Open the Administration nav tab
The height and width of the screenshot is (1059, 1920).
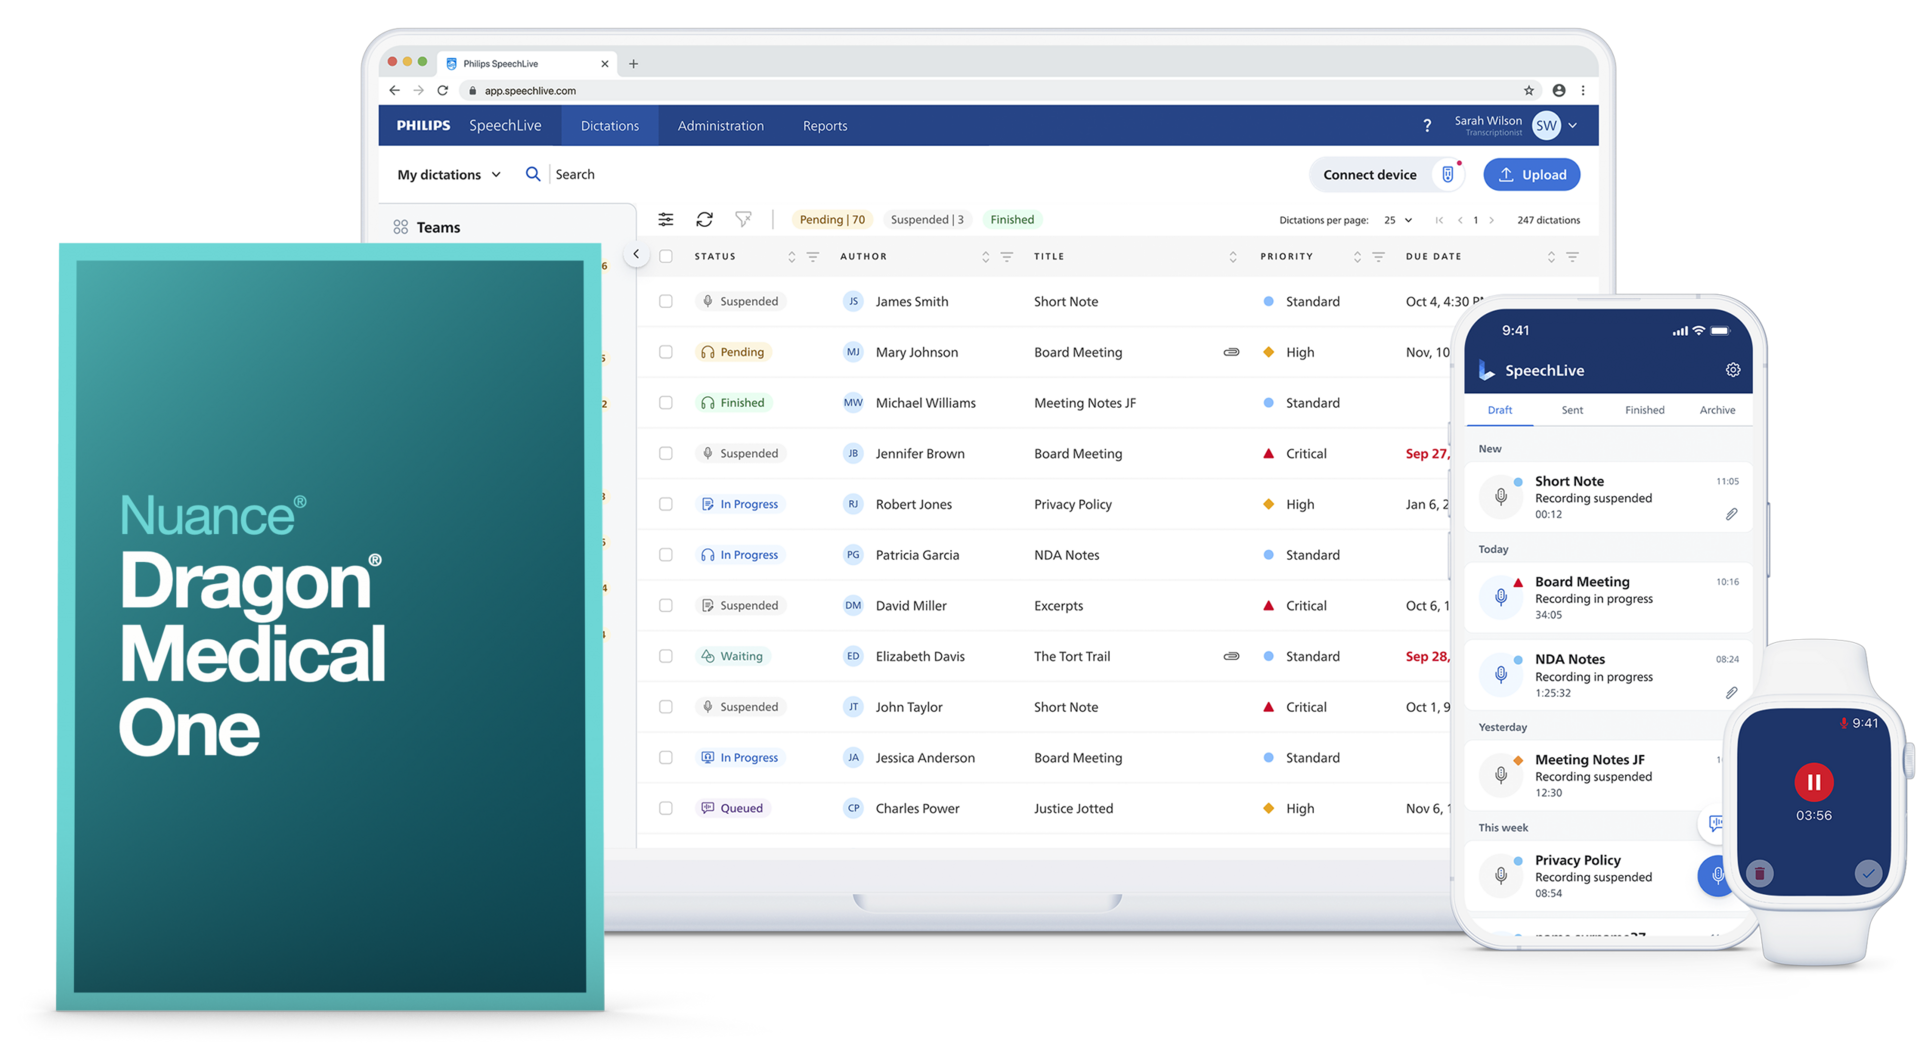[x=721, y=126]
